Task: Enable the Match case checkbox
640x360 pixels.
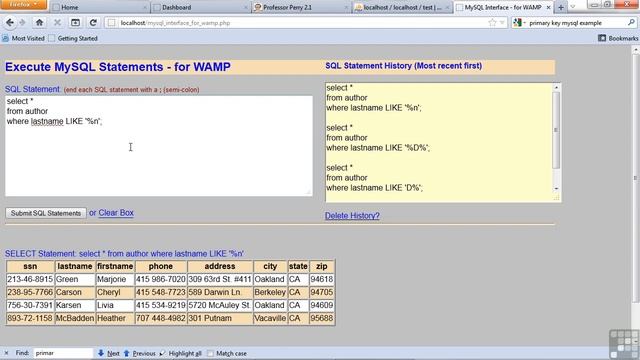Action: point(210,353)
